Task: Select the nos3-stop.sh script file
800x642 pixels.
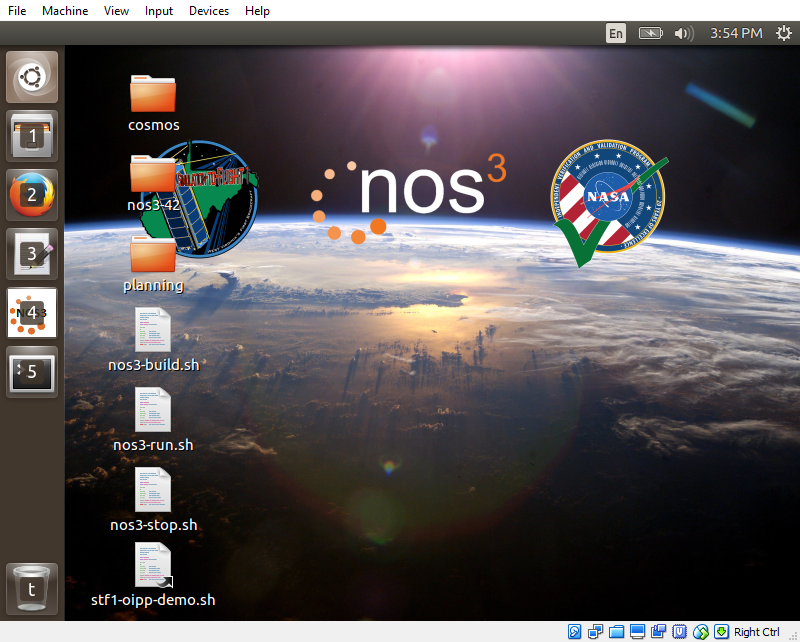Action: [x=153, y=501]
